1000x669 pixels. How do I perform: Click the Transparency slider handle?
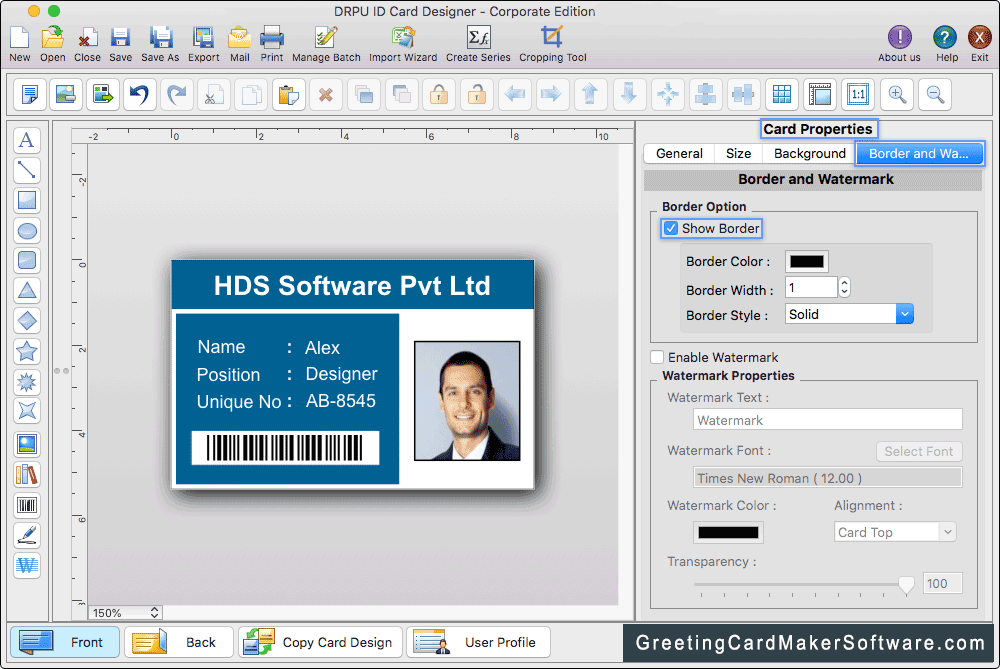coord(906,585)
